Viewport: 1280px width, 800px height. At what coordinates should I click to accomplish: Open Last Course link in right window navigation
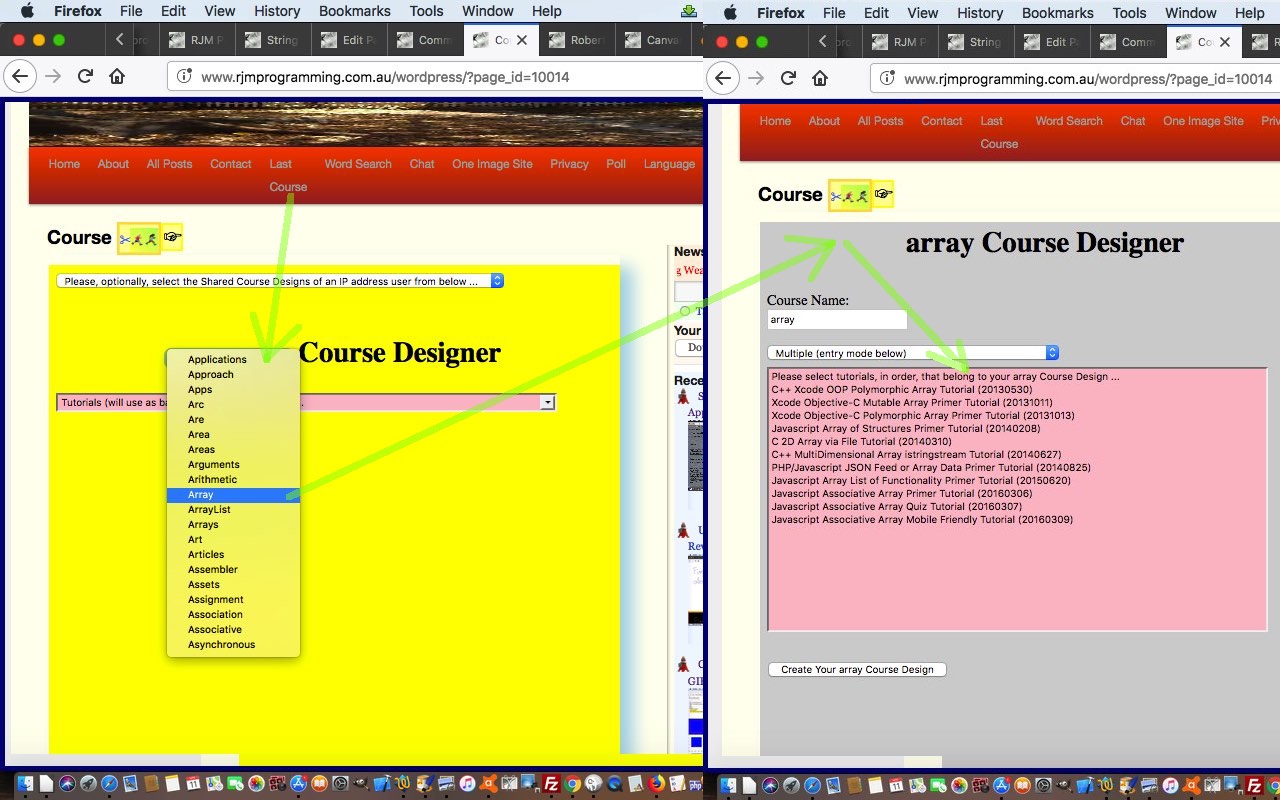999,132
